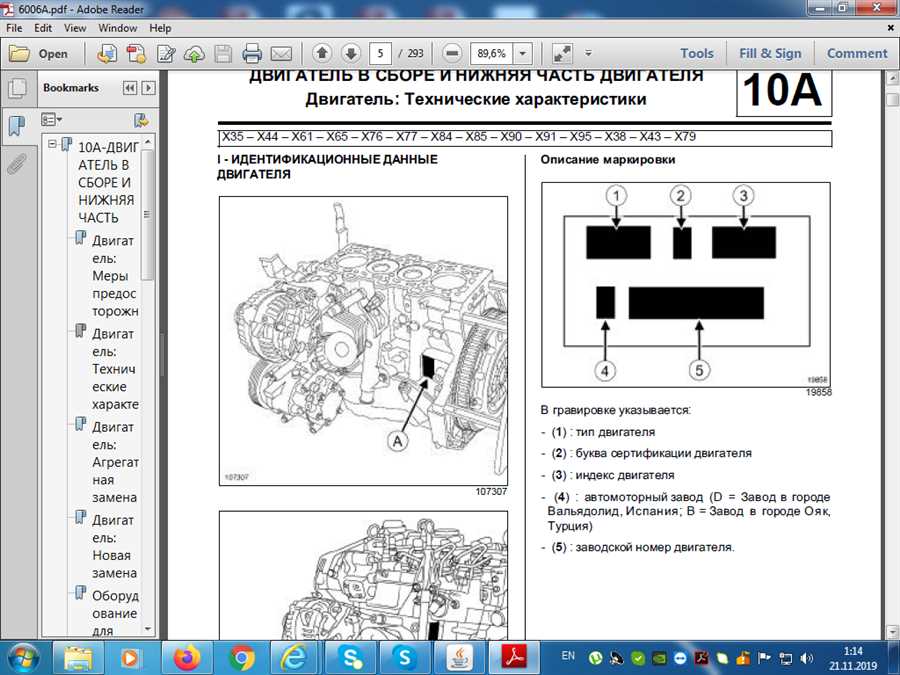Click the Page Thumbnails panel icon
Screen dimensions: 900x675
[16, 89]
